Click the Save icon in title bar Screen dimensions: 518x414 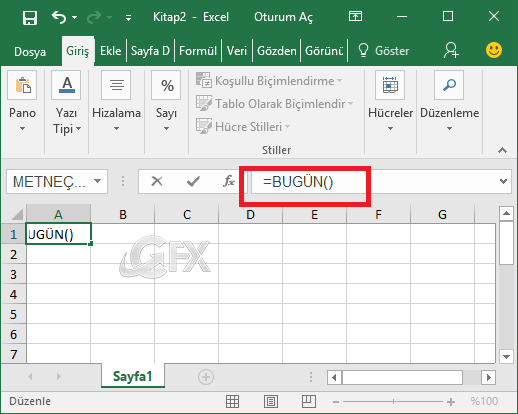point(30,17)
